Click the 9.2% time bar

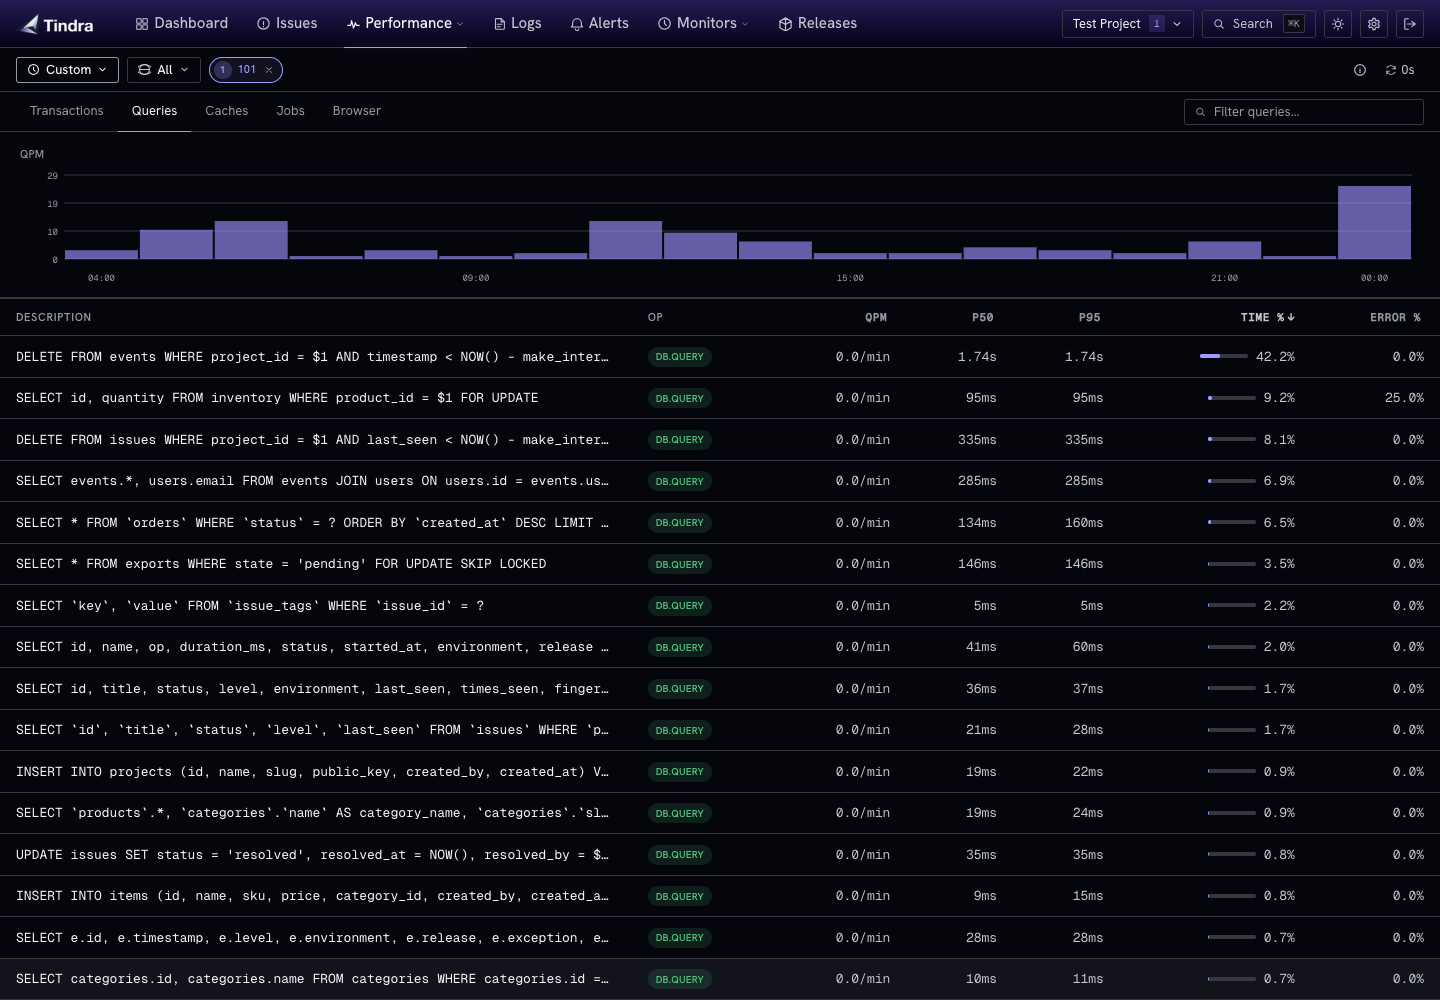1232,398
